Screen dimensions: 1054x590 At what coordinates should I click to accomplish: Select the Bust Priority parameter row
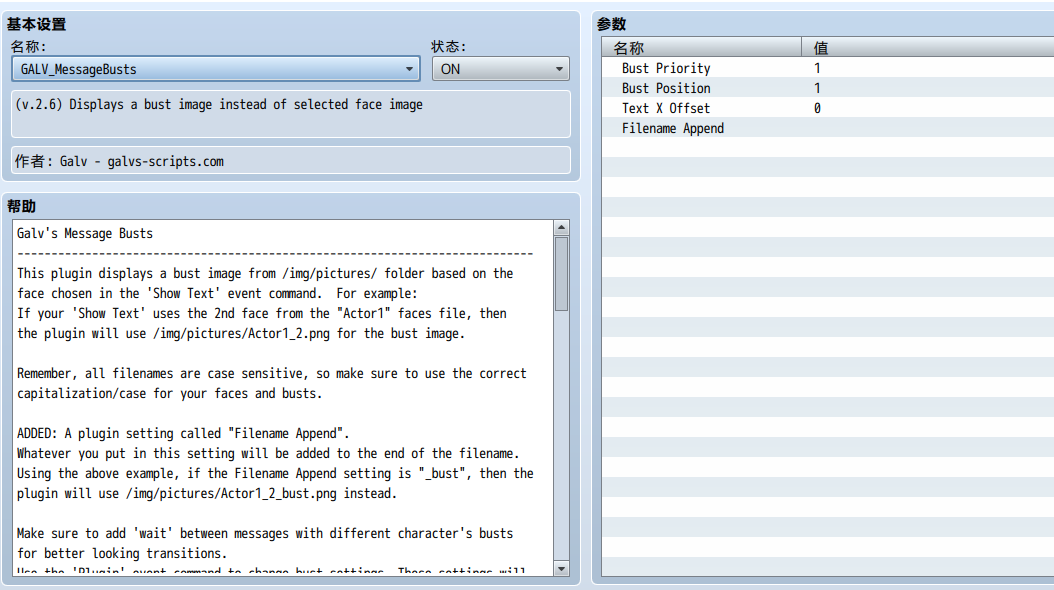tap(827, 68)
